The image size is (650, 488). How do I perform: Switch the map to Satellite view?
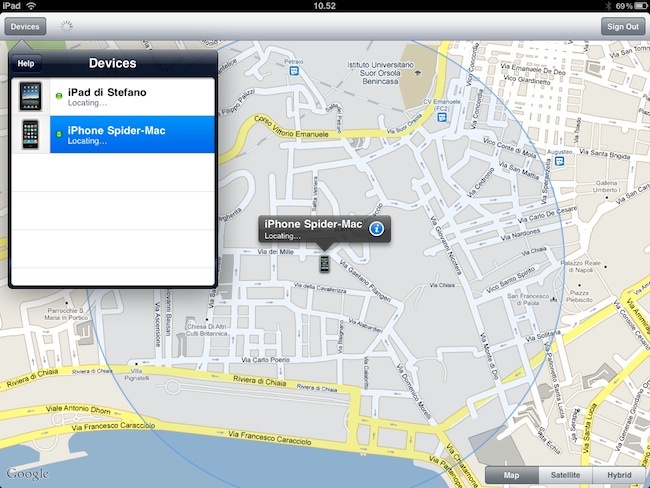click(x=566, y=476)
